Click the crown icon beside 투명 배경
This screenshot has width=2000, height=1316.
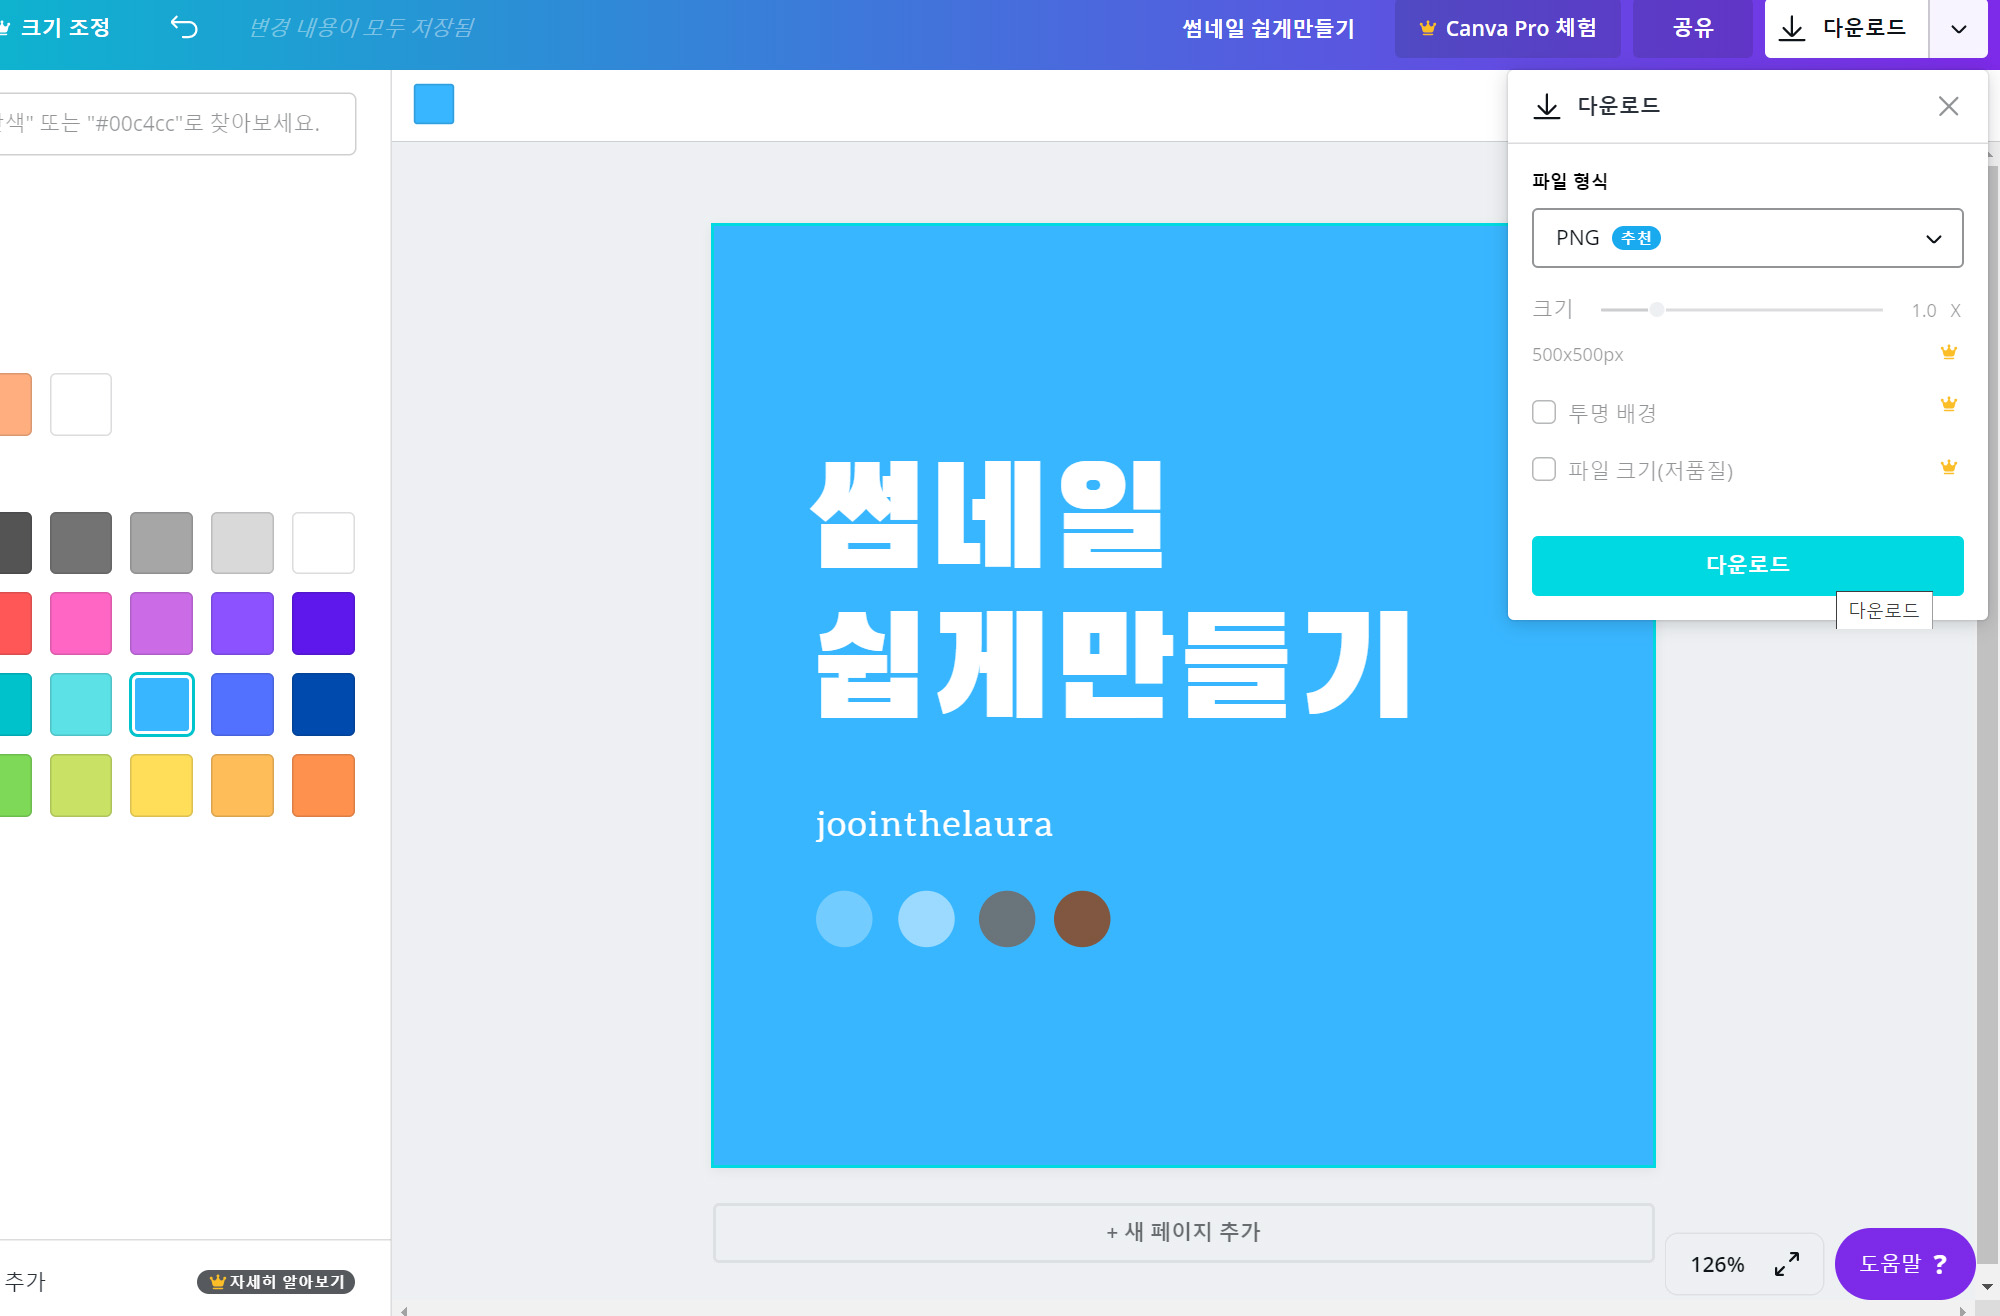point(1948,404)
